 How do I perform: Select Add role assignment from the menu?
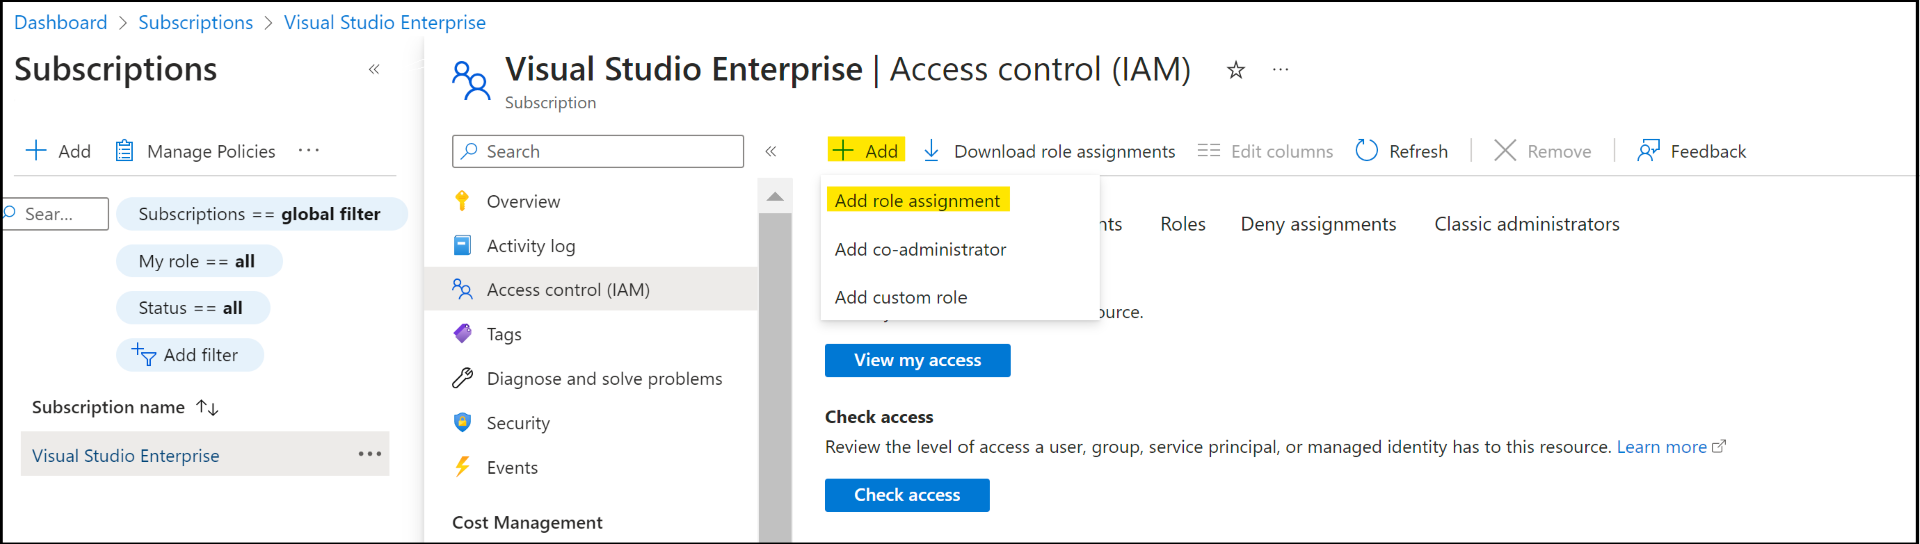point(918,200)
